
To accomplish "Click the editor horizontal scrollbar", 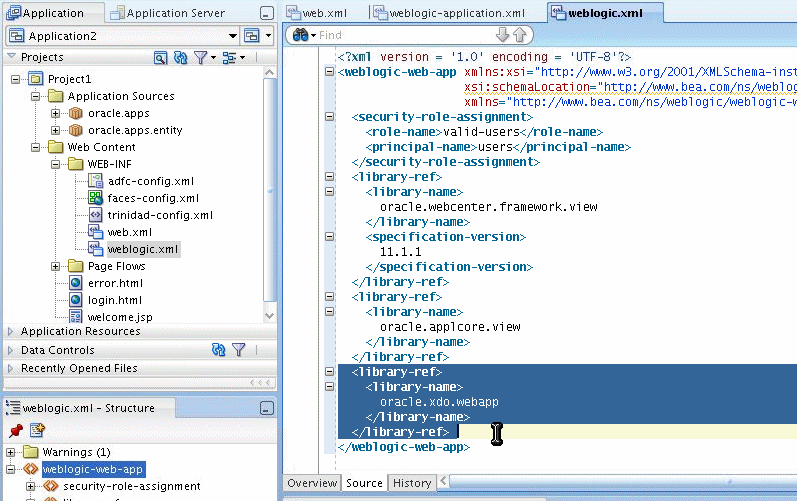I will pyautogui.click(x=623, y=481).
